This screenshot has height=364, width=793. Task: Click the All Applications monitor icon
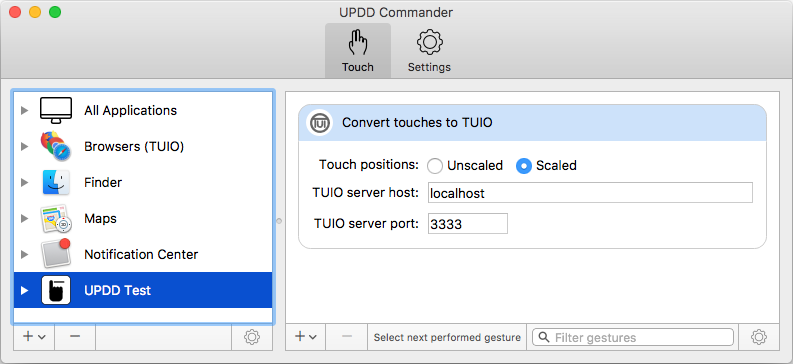pos(56,110)
